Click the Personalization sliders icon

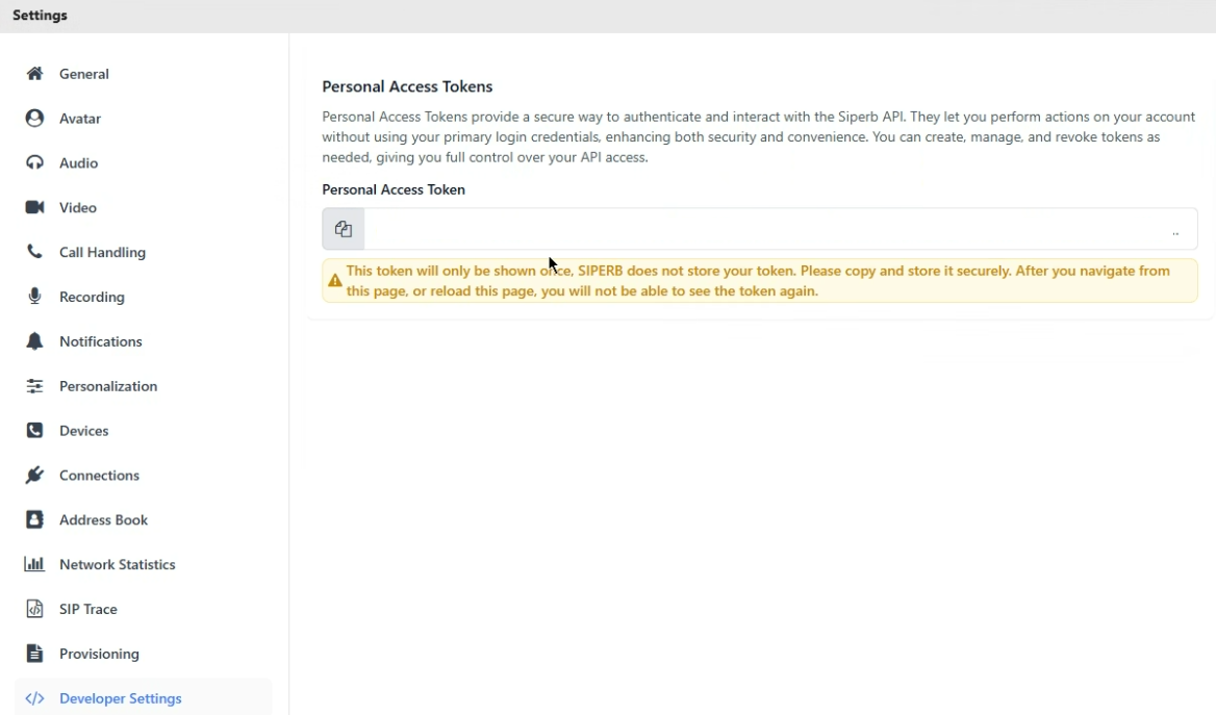(x=35, y=386)
